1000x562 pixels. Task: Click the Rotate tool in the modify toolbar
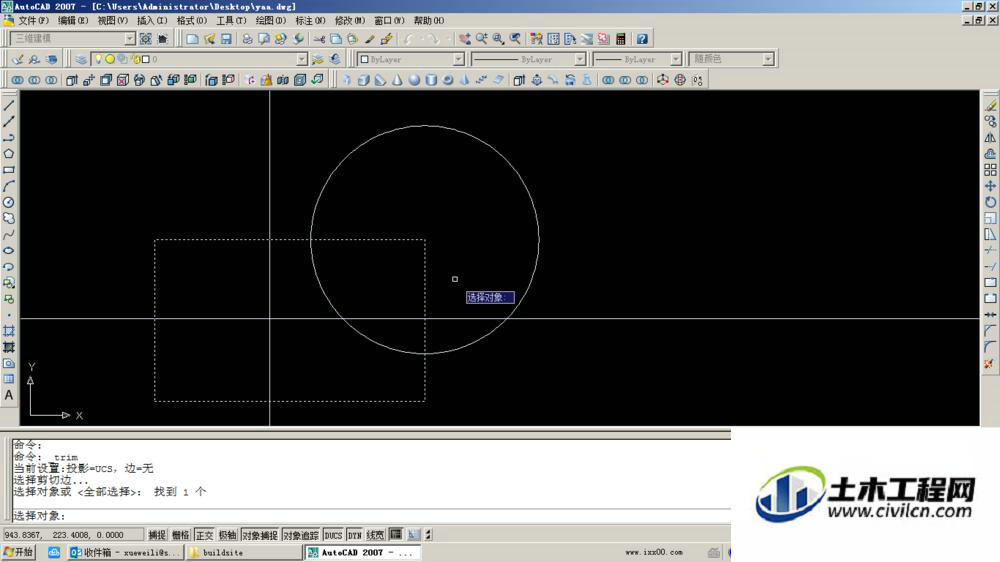point(990,202)
